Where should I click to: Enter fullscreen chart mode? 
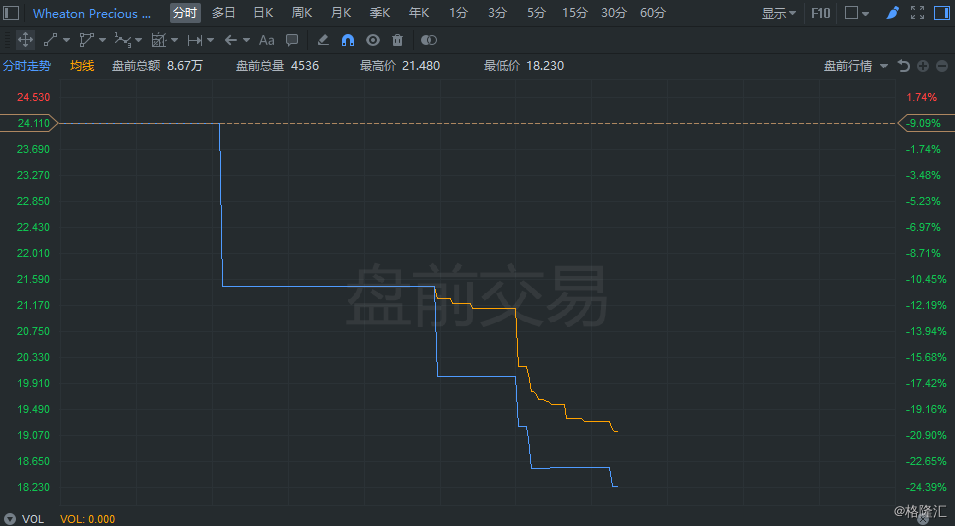[x=918, y=13]
